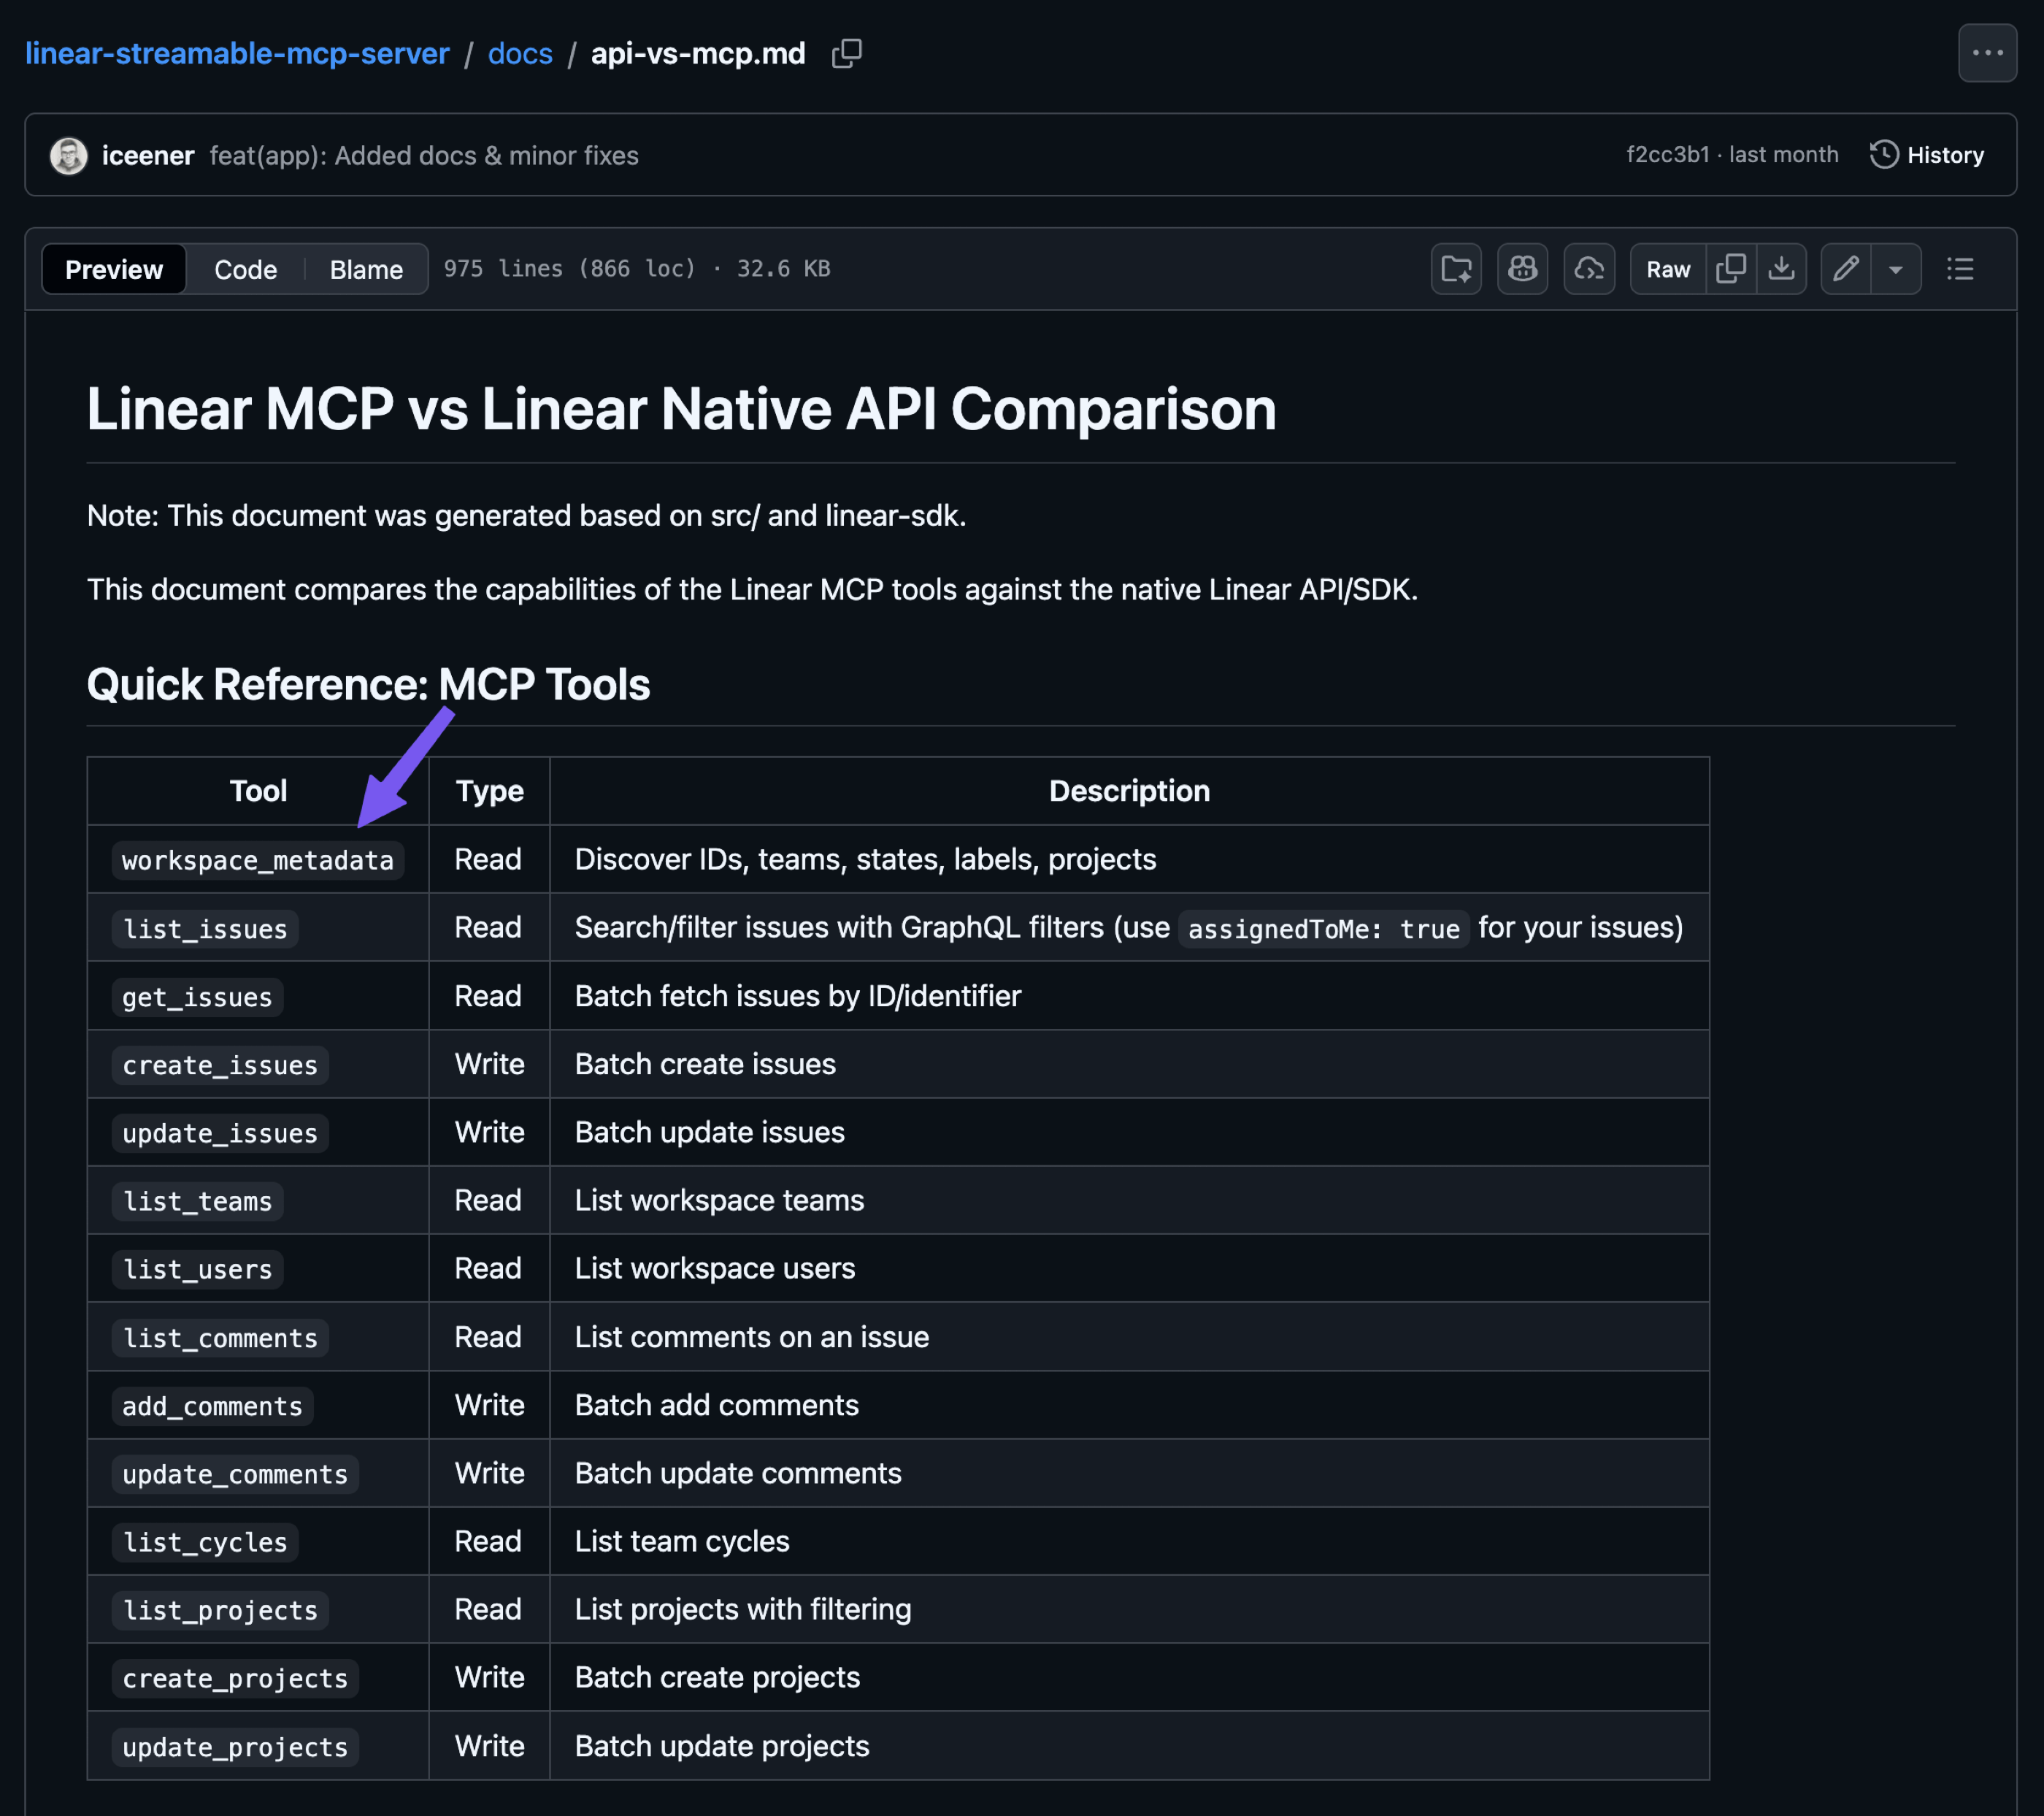Copy file path icon next to api-vs-mcp.md
Viewport: 2044px width, 1816px height.
tap(846, 53)
